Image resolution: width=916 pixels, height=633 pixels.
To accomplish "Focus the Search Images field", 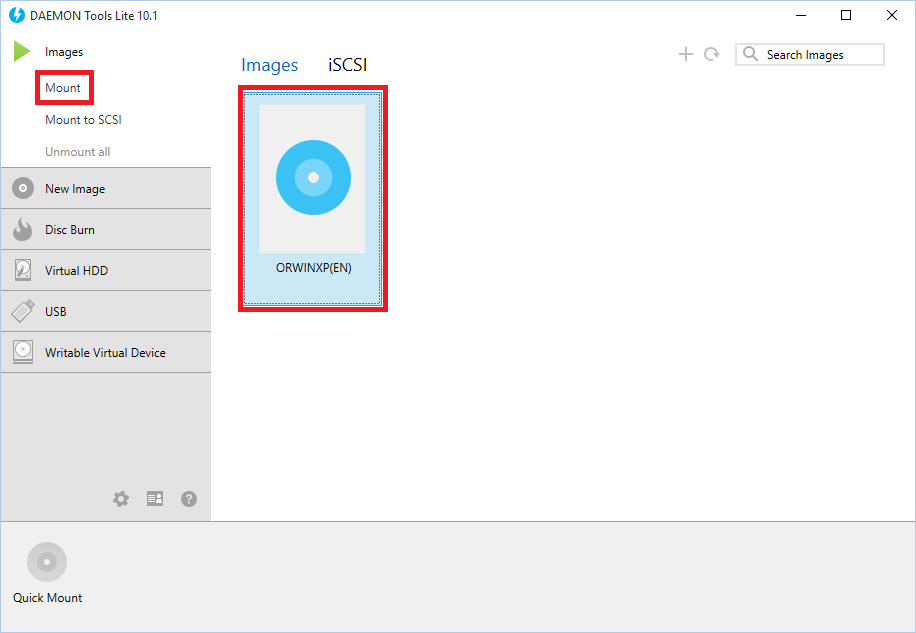I will click(x=810, y=54).
